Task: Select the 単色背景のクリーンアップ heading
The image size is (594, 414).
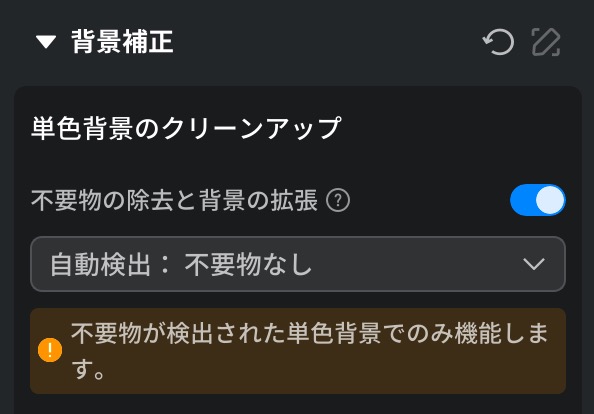Action: tap(186, 128)
